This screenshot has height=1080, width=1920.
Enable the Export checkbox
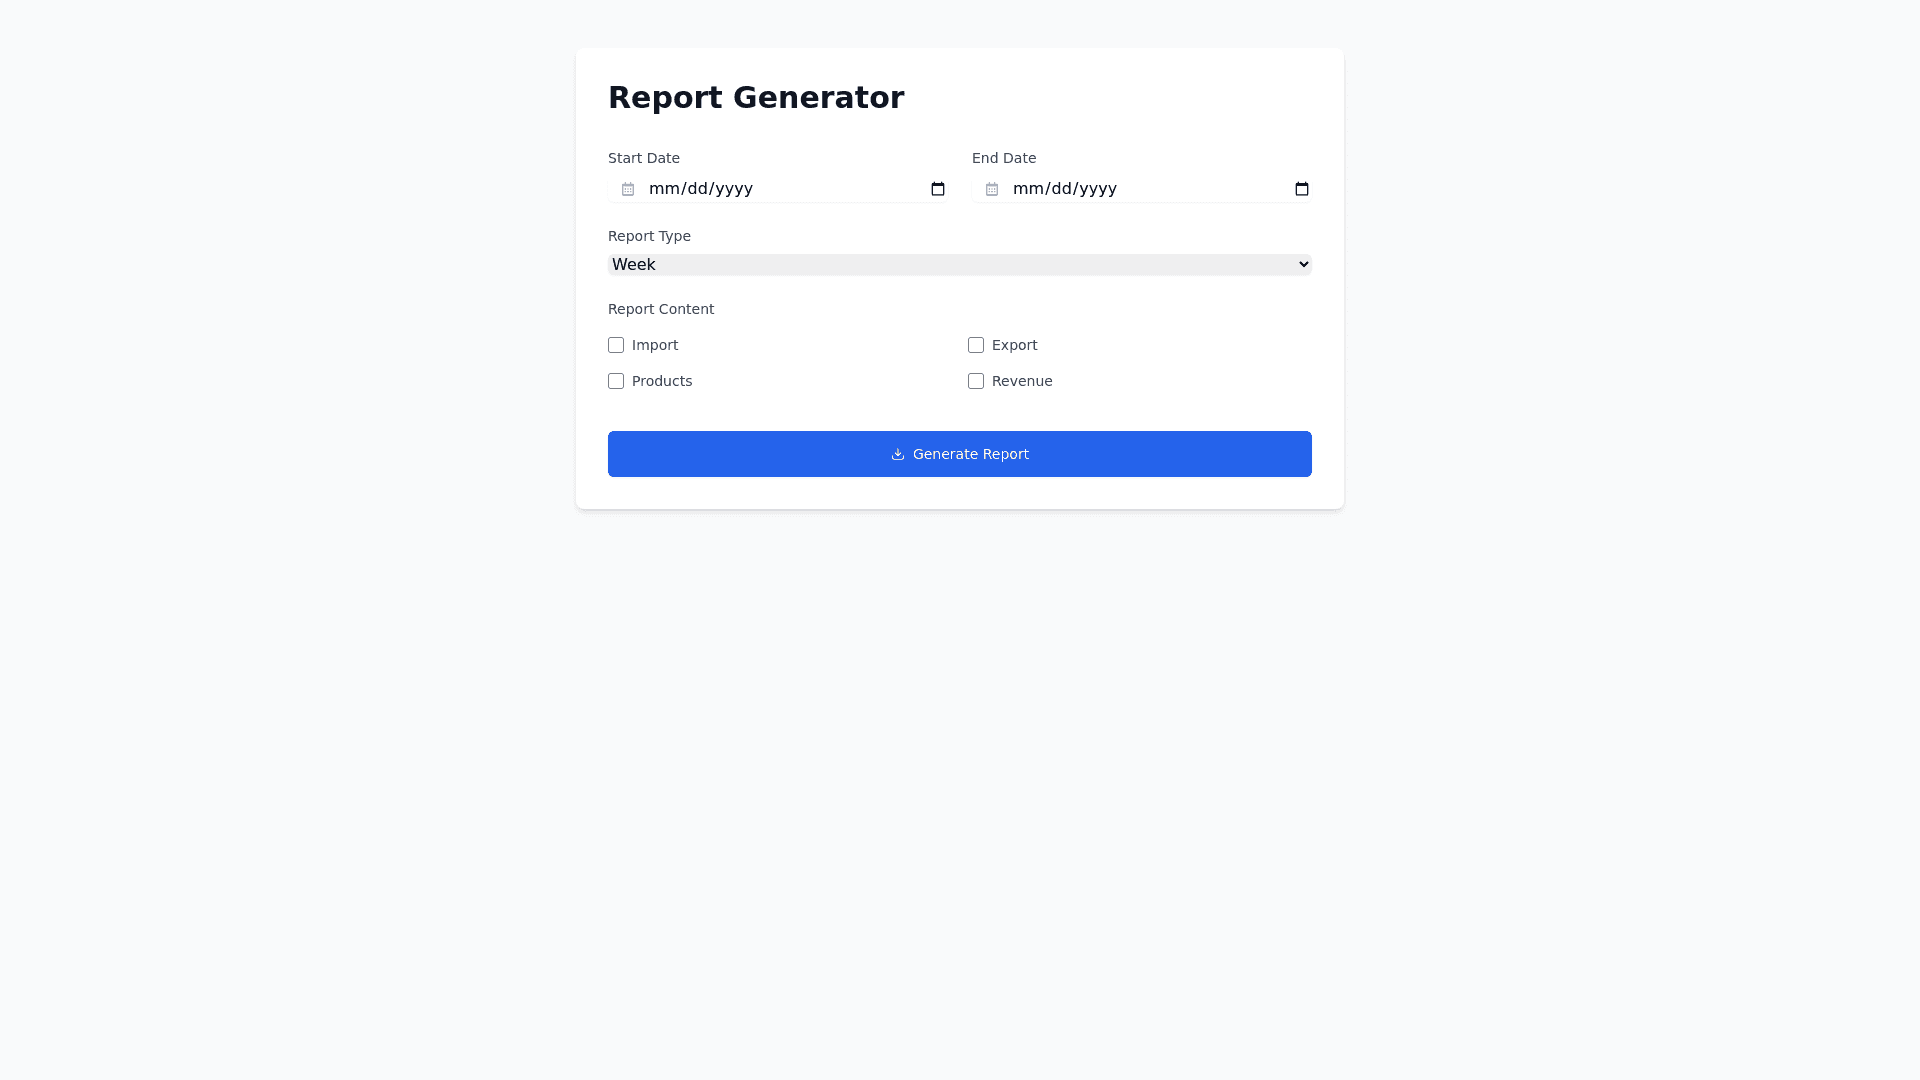(x=976, y=344)
